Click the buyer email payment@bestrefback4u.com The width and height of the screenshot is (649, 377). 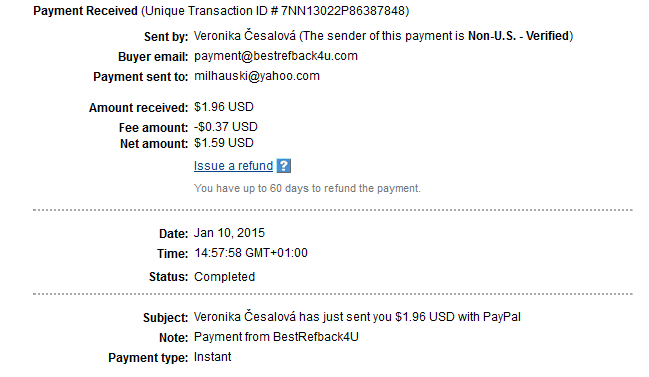[x=276, y=56]
